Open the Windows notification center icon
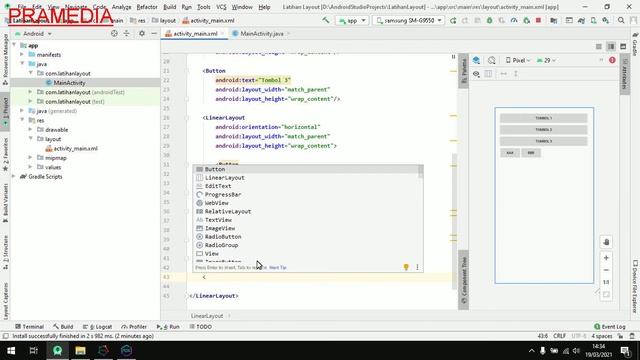The image size is (640, 360). 625,351
